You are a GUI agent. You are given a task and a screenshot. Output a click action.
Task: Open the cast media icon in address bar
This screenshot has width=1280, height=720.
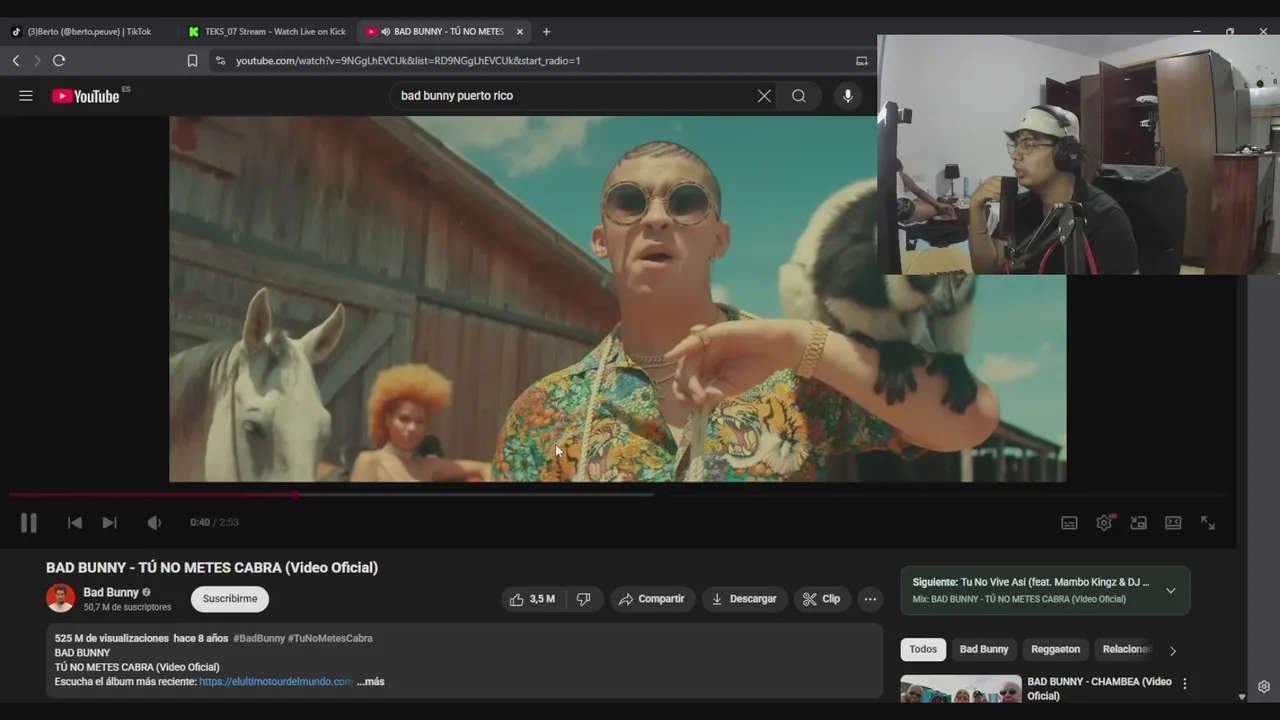click(x=861, y=61)
